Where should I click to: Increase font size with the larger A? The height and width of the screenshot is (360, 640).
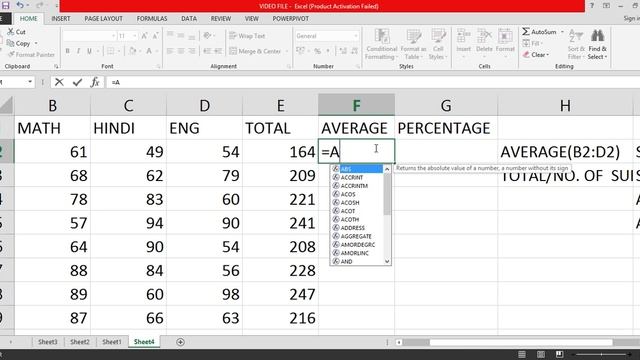[x=144, y=36]
